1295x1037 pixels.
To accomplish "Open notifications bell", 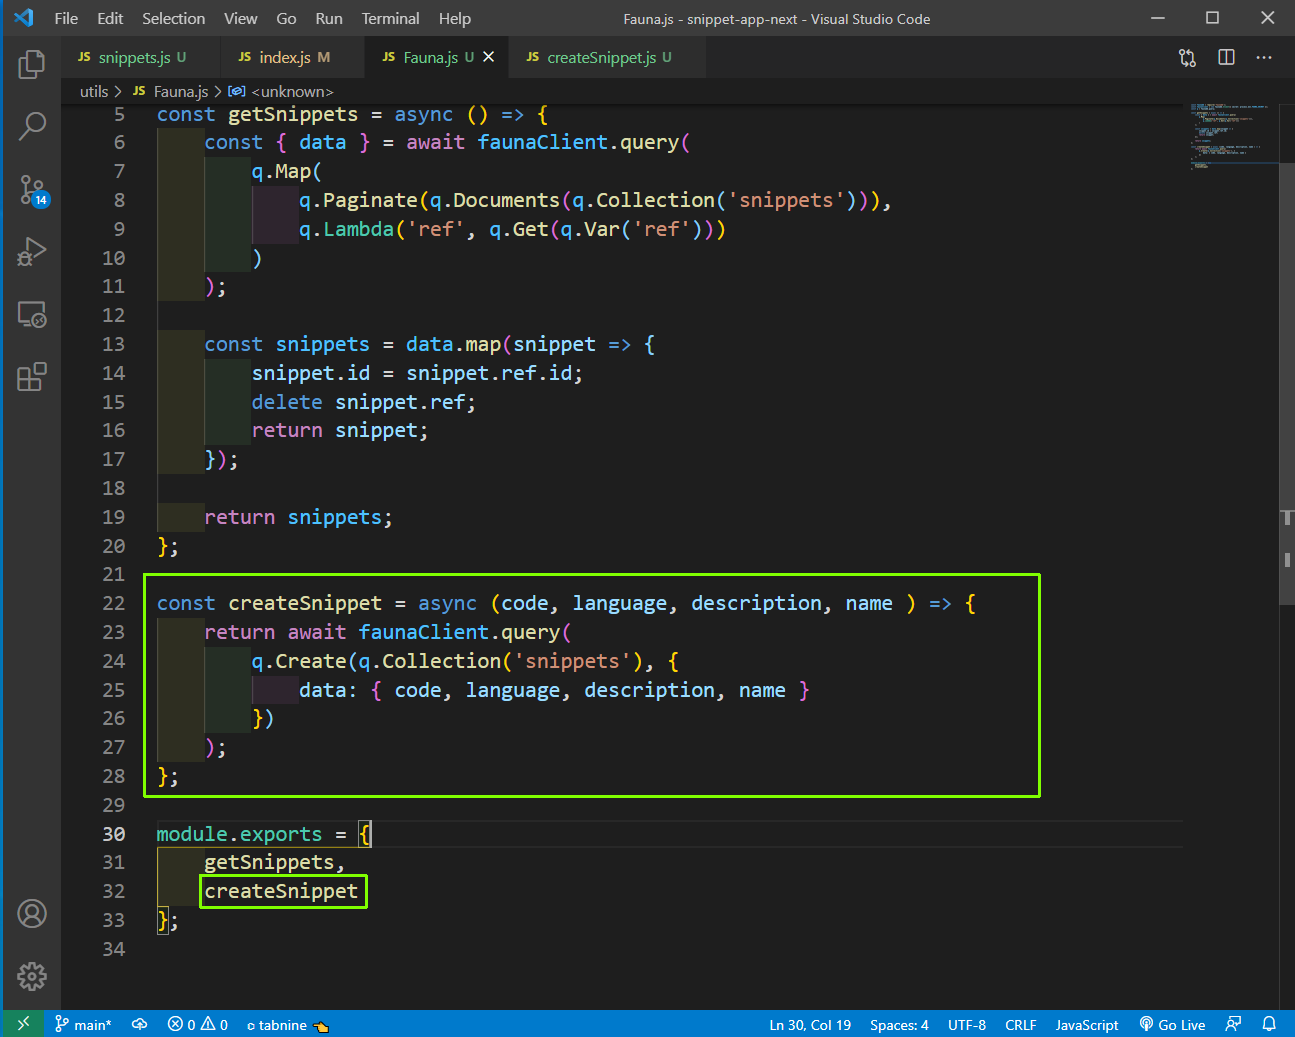I will (x=1269, y=1024).
